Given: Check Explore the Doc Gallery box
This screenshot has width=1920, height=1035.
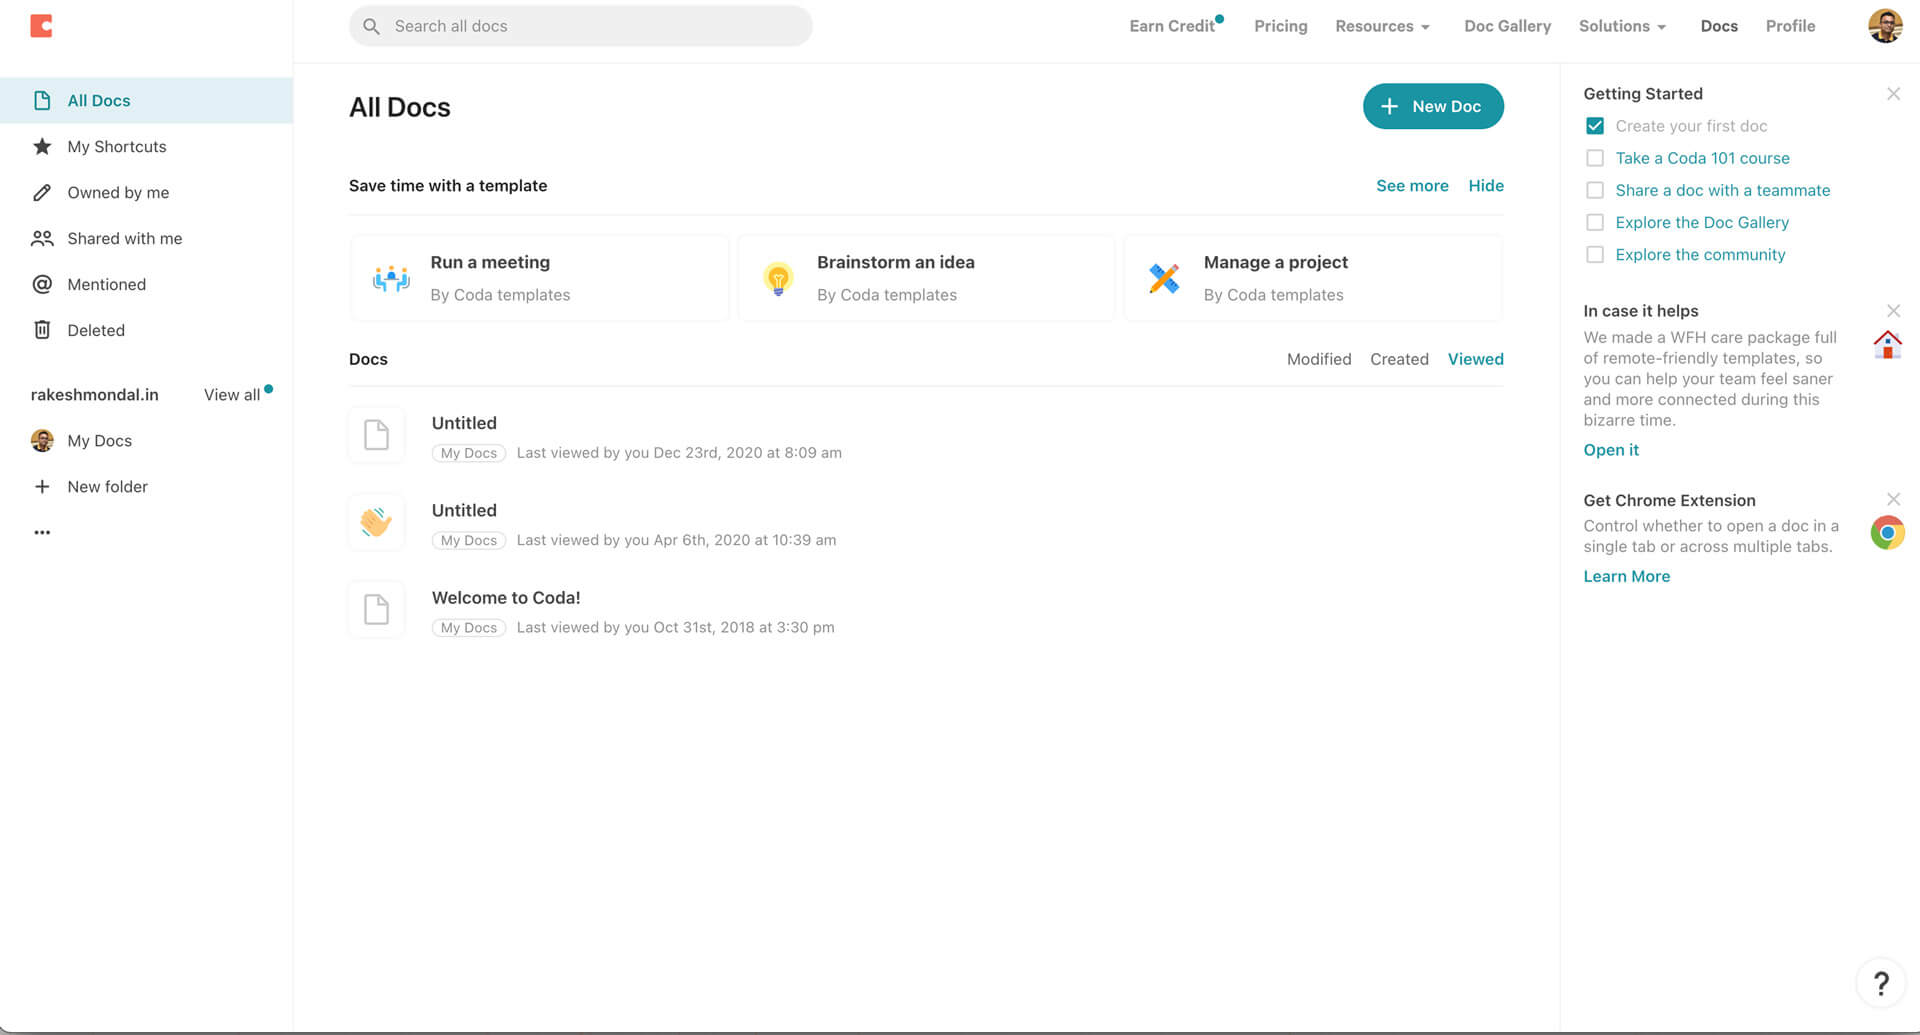Looking at the screenshot, I should (1595, 222).
